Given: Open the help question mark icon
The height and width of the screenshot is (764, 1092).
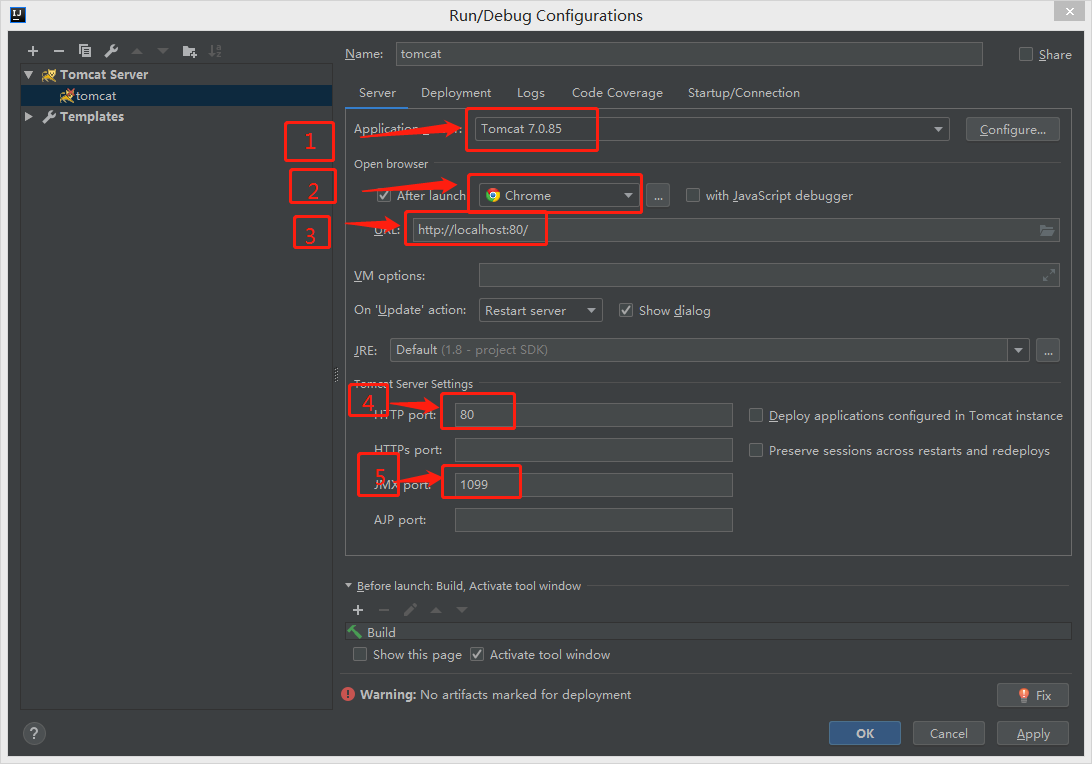Looking at the screenshot, I should pyautogui.click(x=34, y=733).
